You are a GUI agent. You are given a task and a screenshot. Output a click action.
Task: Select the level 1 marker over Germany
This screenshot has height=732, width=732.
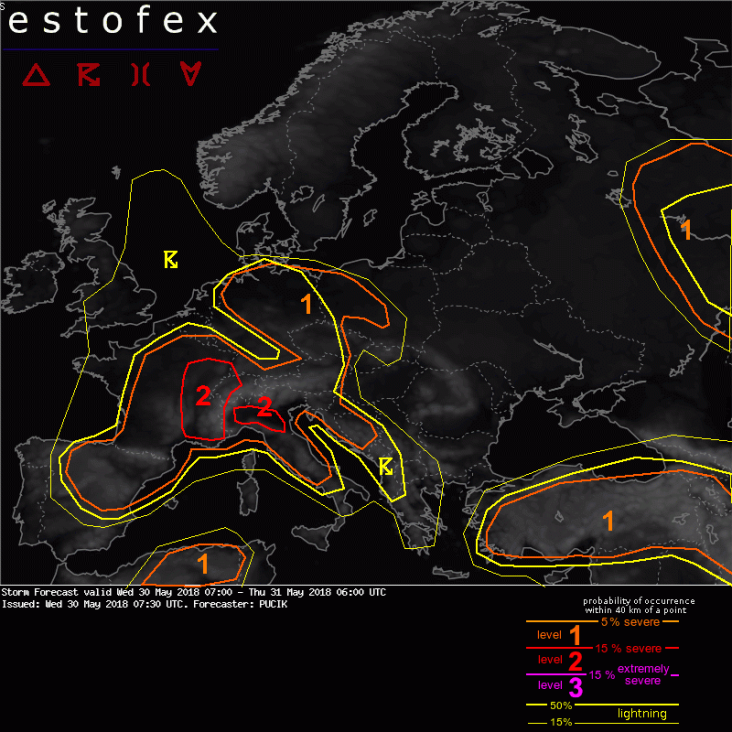(x=306, y=305)
